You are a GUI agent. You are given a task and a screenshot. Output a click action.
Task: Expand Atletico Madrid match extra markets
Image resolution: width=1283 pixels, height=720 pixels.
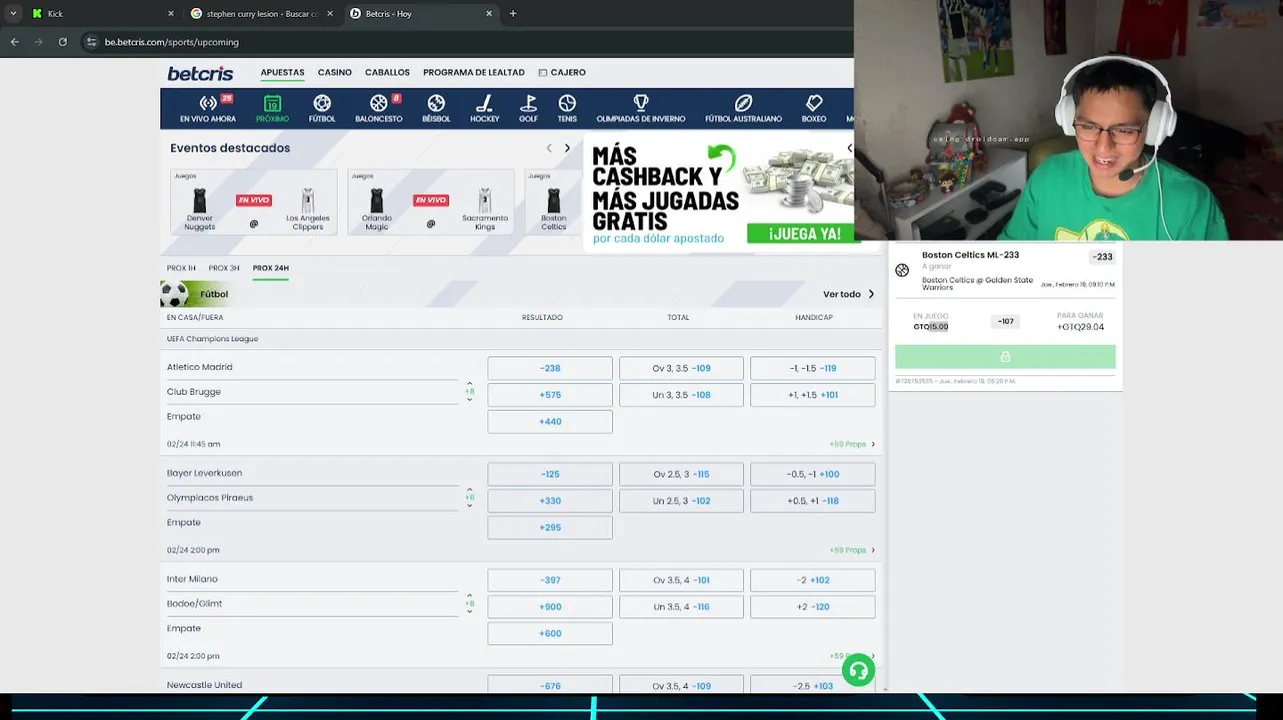[469, 391]
